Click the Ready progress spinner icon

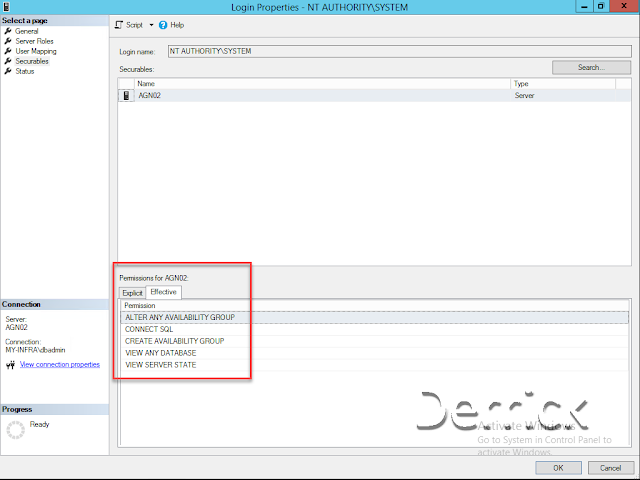pyautogui.click(x=16, y=430)
